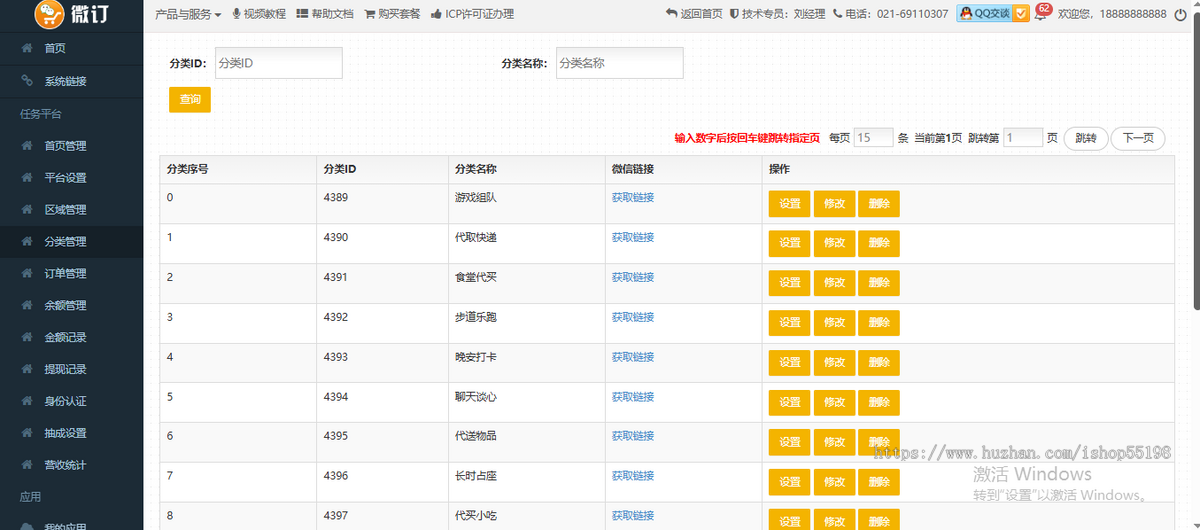Click 删除 for 食堂代买 row
1200x530 pixels.
pos(879,283)
